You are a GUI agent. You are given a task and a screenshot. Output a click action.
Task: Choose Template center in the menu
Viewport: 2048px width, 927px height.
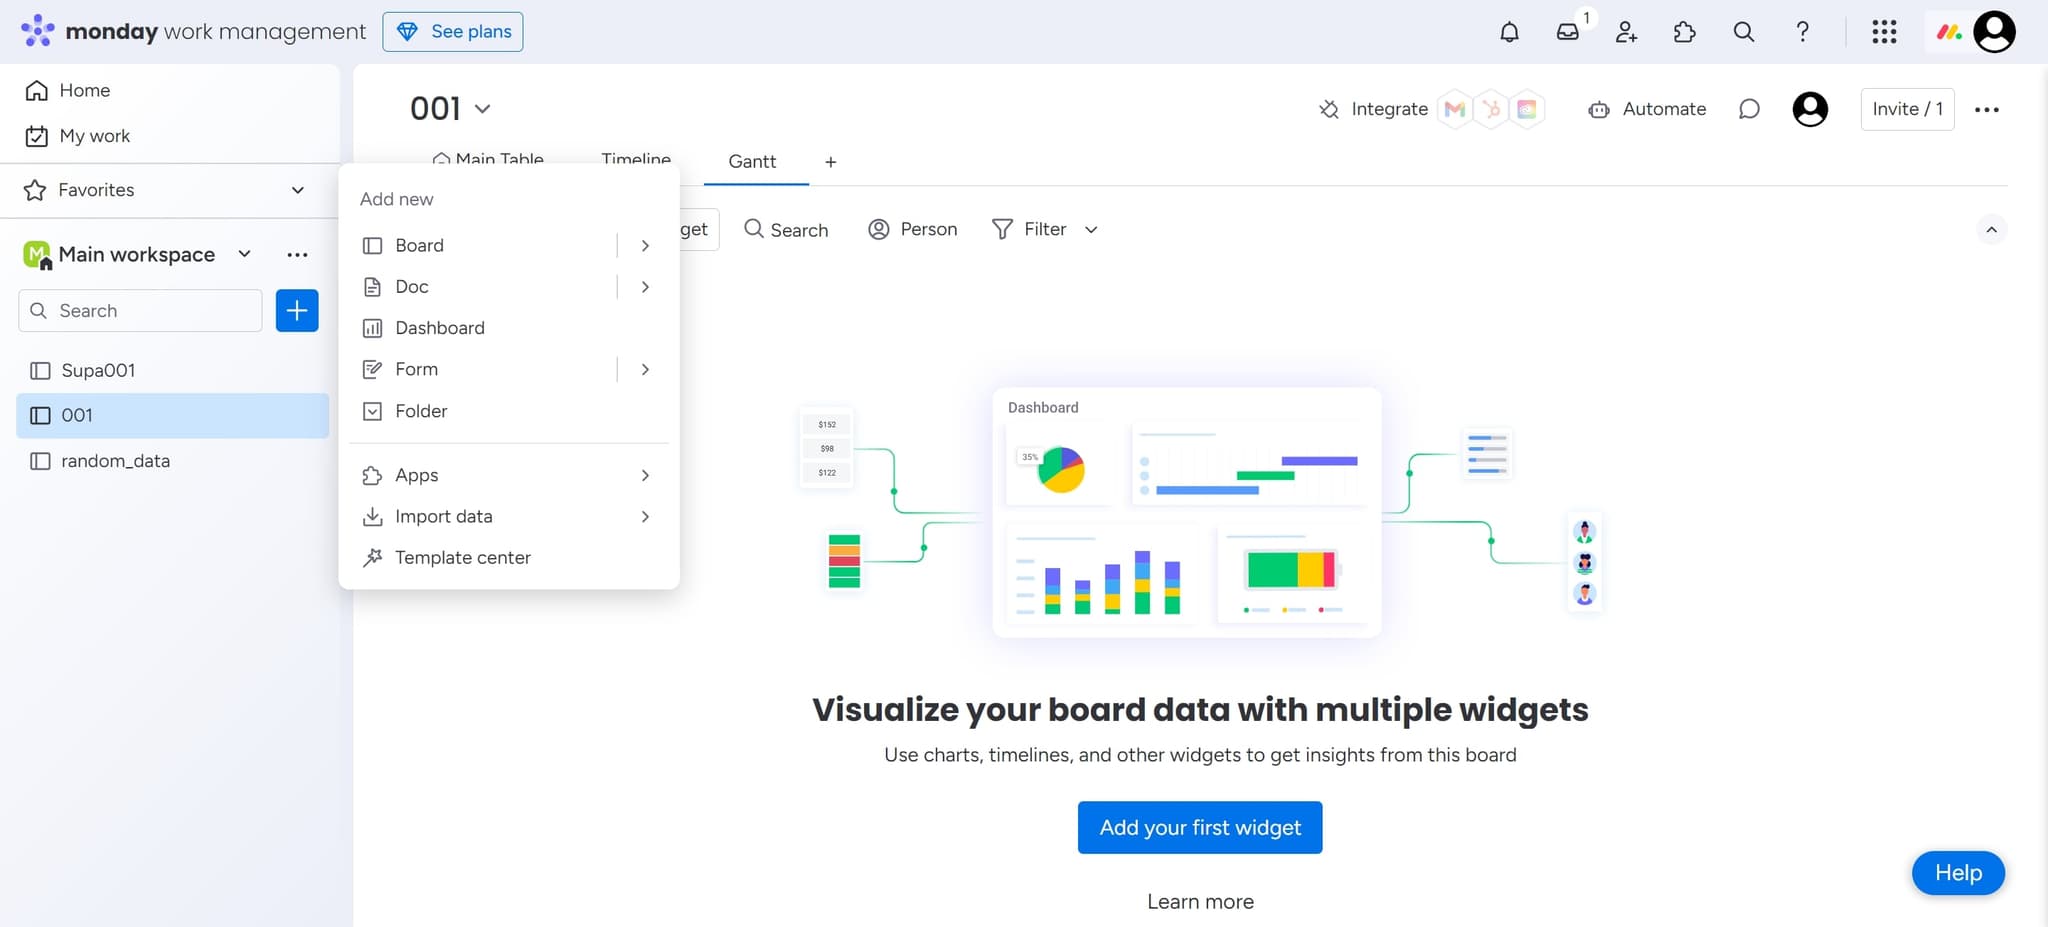click(x=462, y=558)
